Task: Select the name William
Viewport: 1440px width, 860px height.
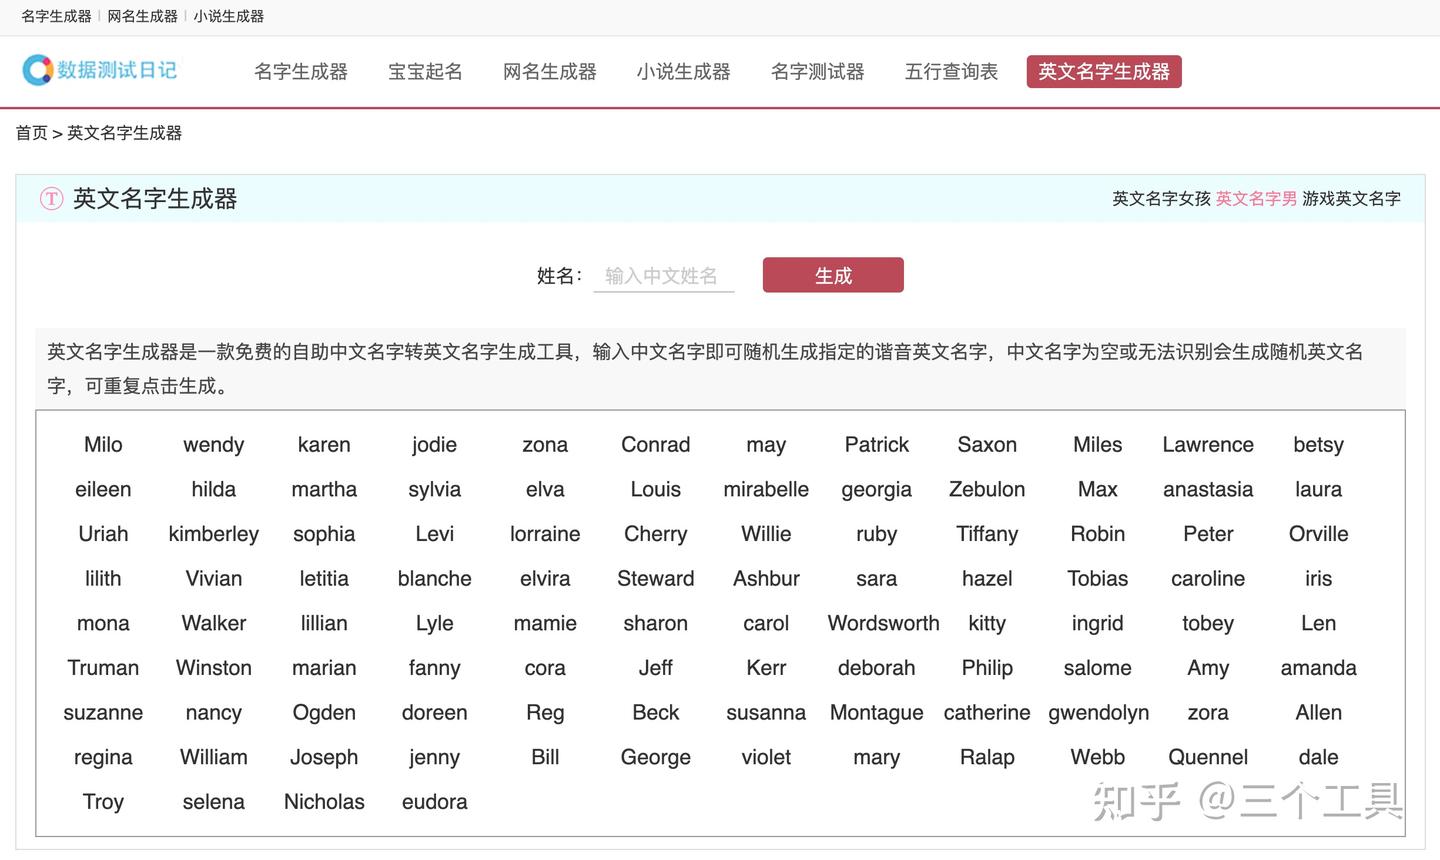Action: [213, 758]
